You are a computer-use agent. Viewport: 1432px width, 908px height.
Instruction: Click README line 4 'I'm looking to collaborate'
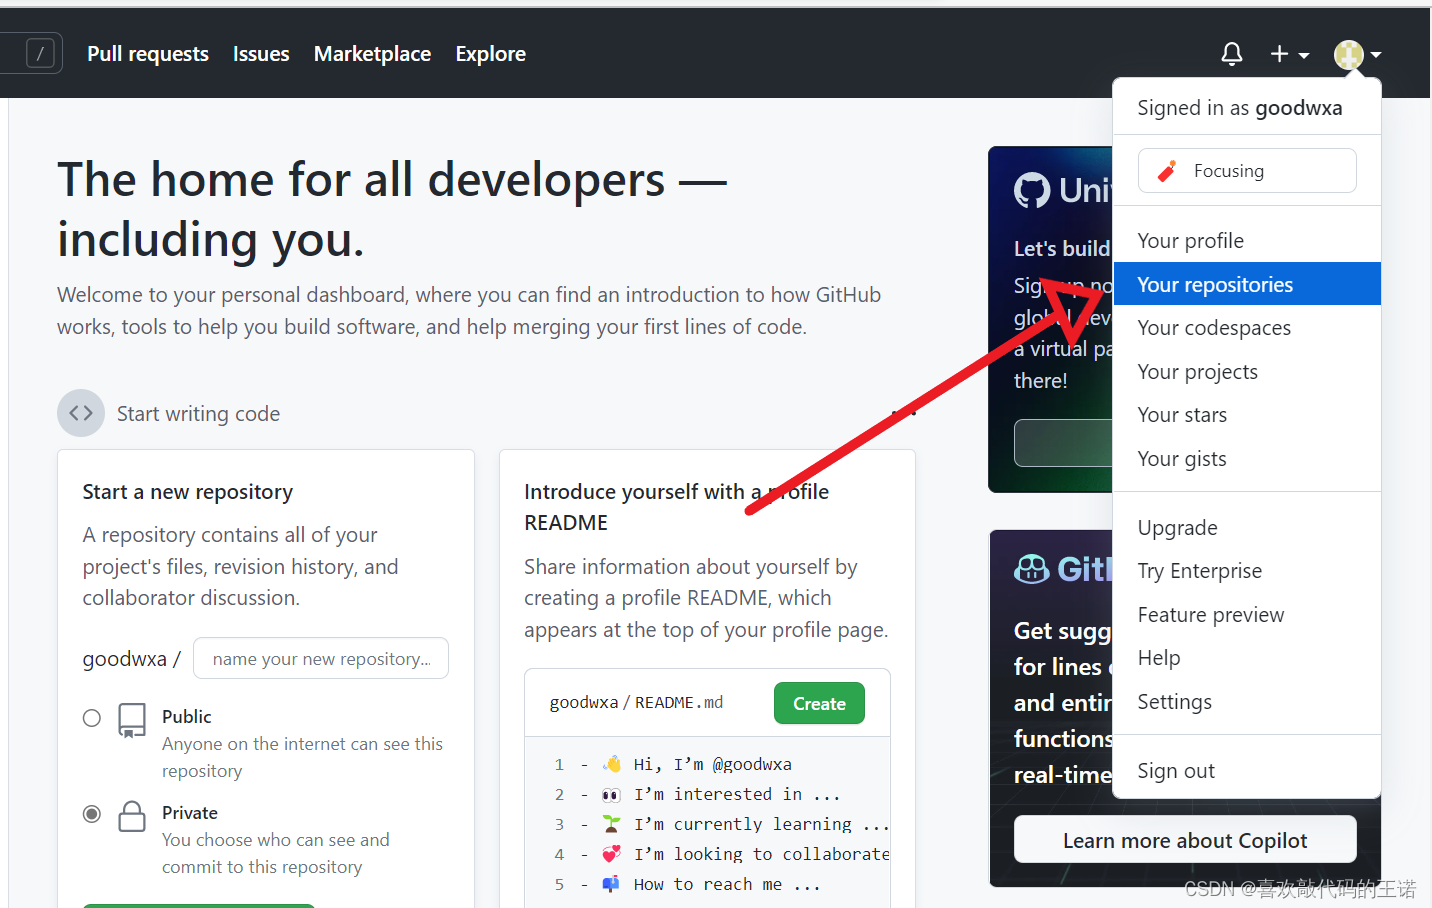(x=761, y=854)
